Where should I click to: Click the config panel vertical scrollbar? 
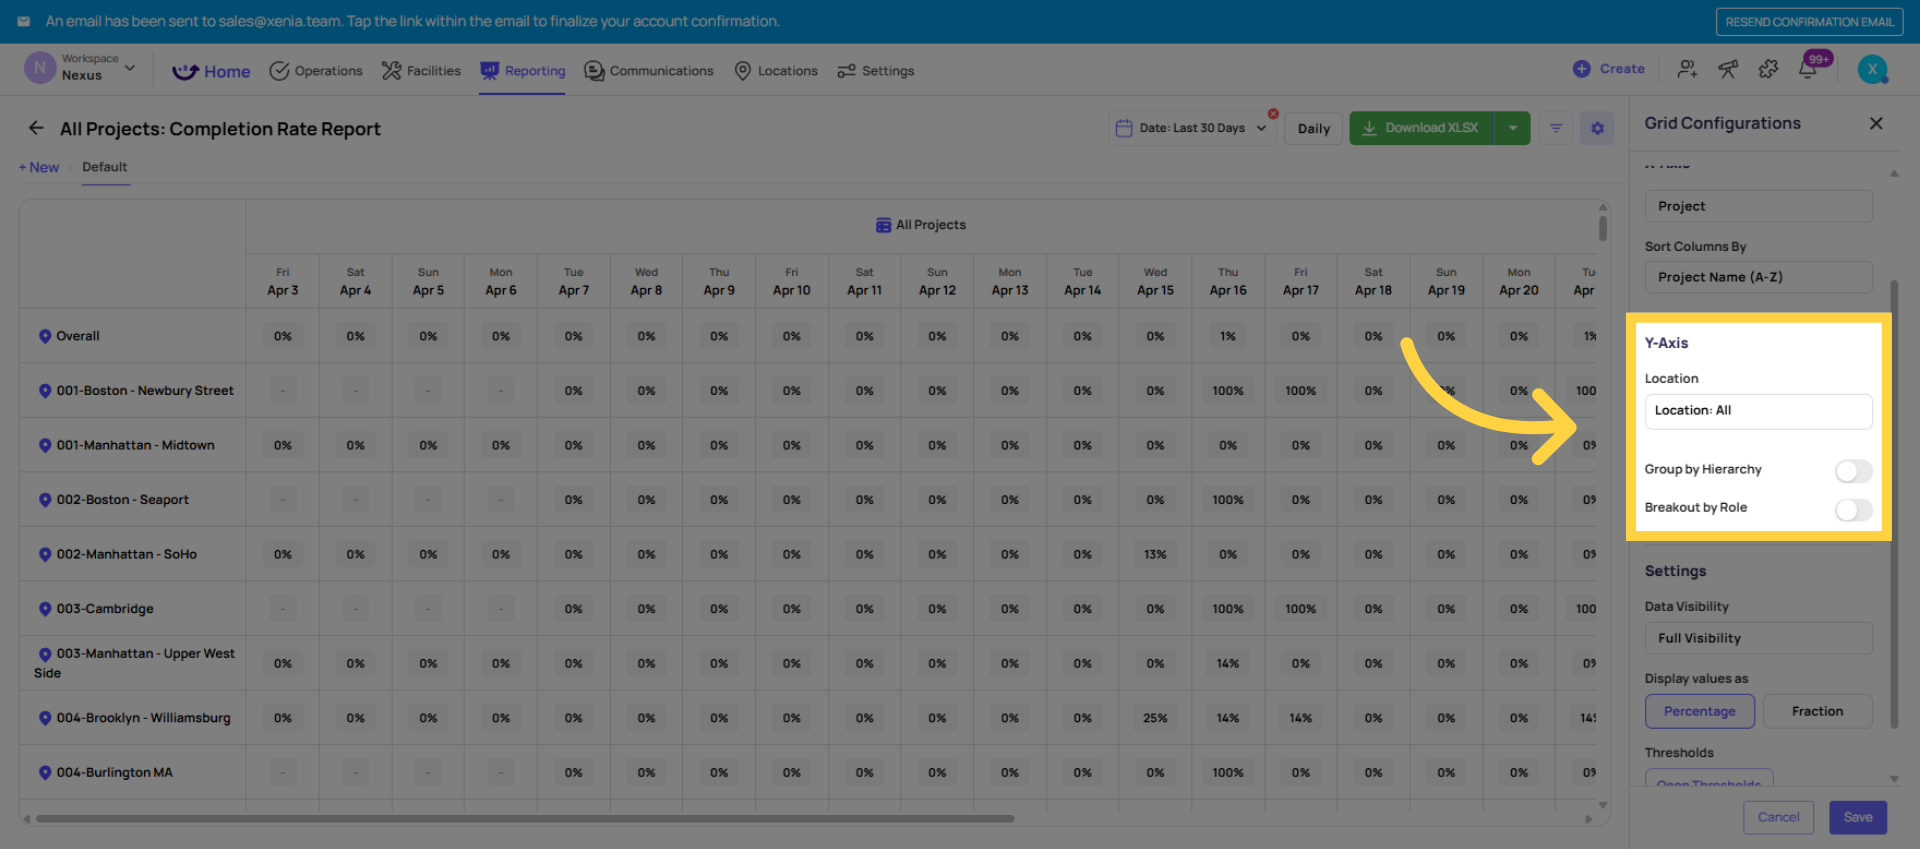point(1894,503)
